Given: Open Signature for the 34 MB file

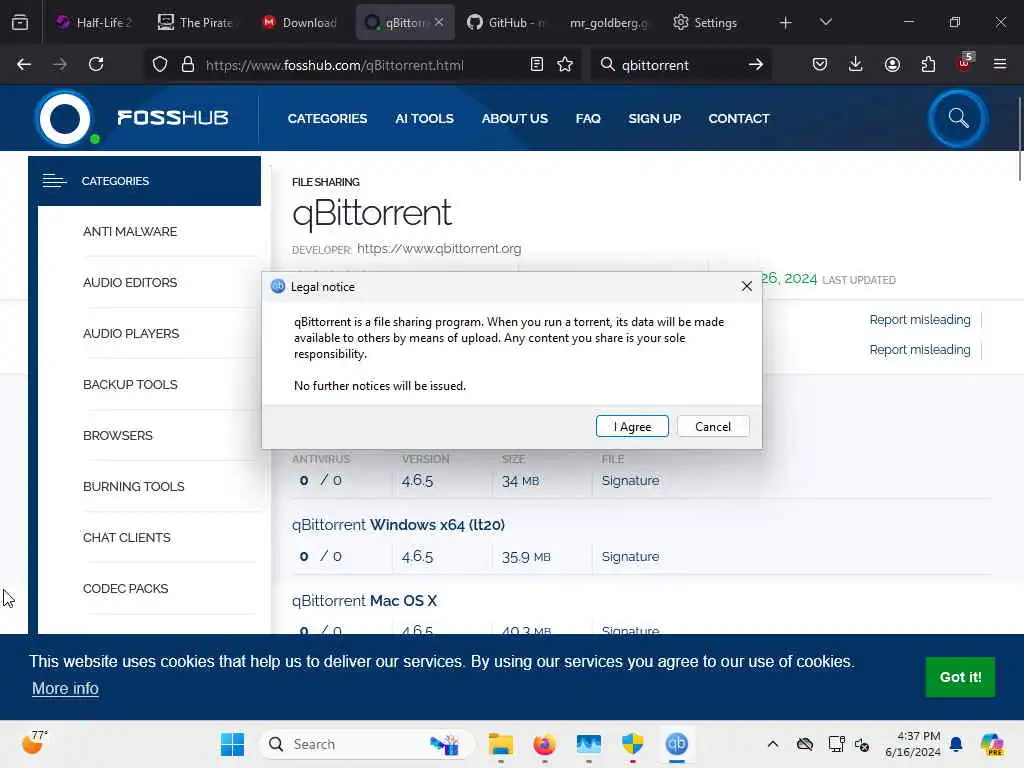Looking at the screenshot, I should [630, 480].
